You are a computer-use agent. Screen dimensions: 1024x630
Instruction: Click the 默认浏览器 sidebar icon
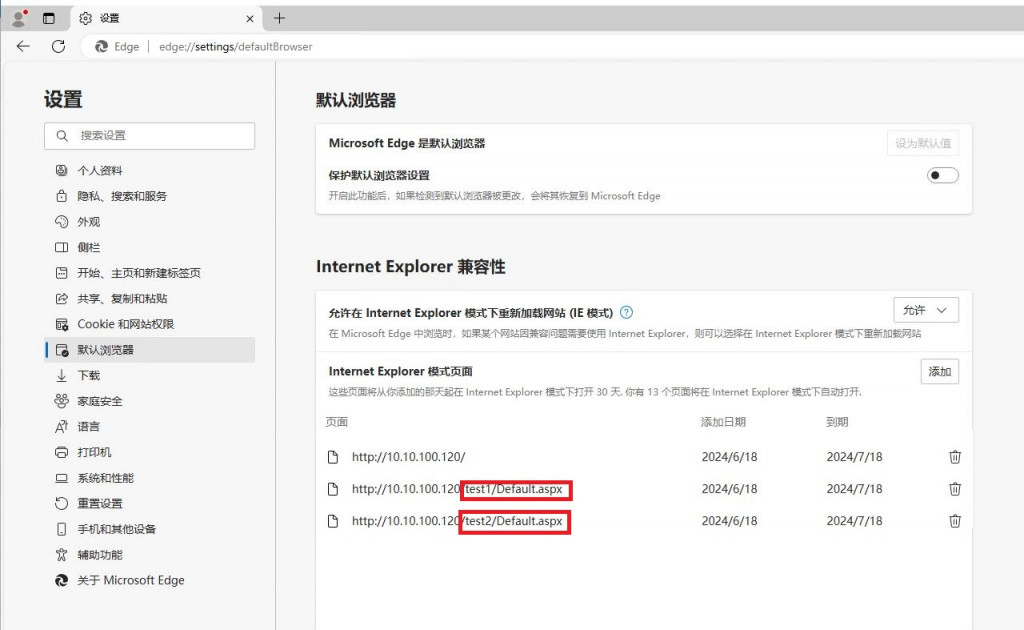tap(61, 350)
